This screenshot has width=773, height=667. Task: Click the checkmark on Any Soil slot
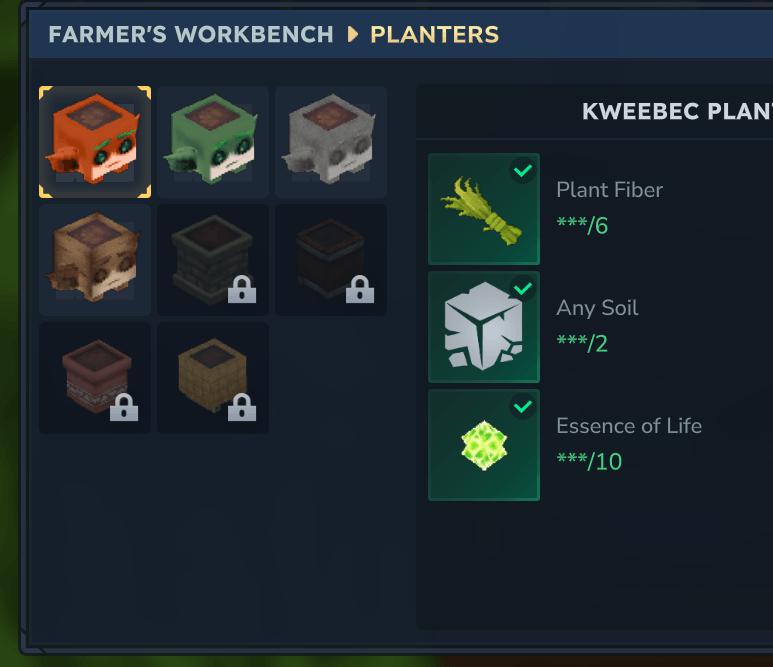(x=523, y=288)
